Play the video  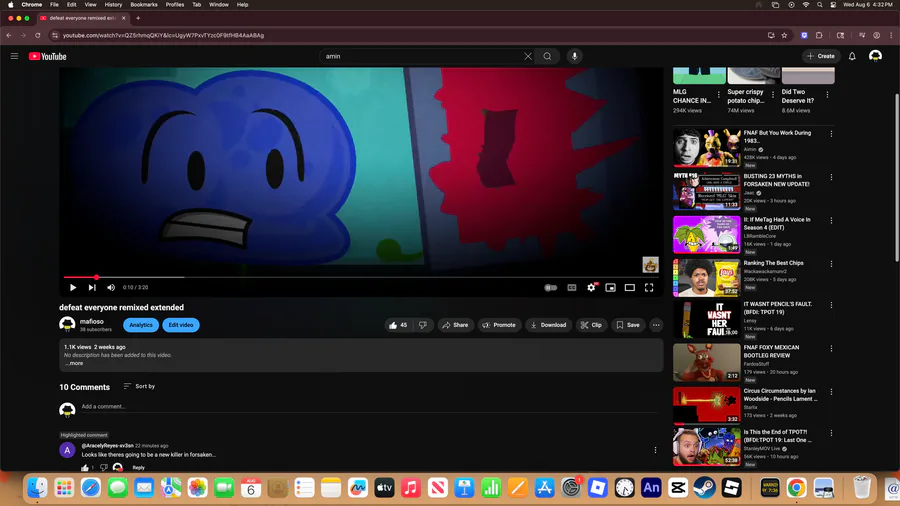click(73, 287)
